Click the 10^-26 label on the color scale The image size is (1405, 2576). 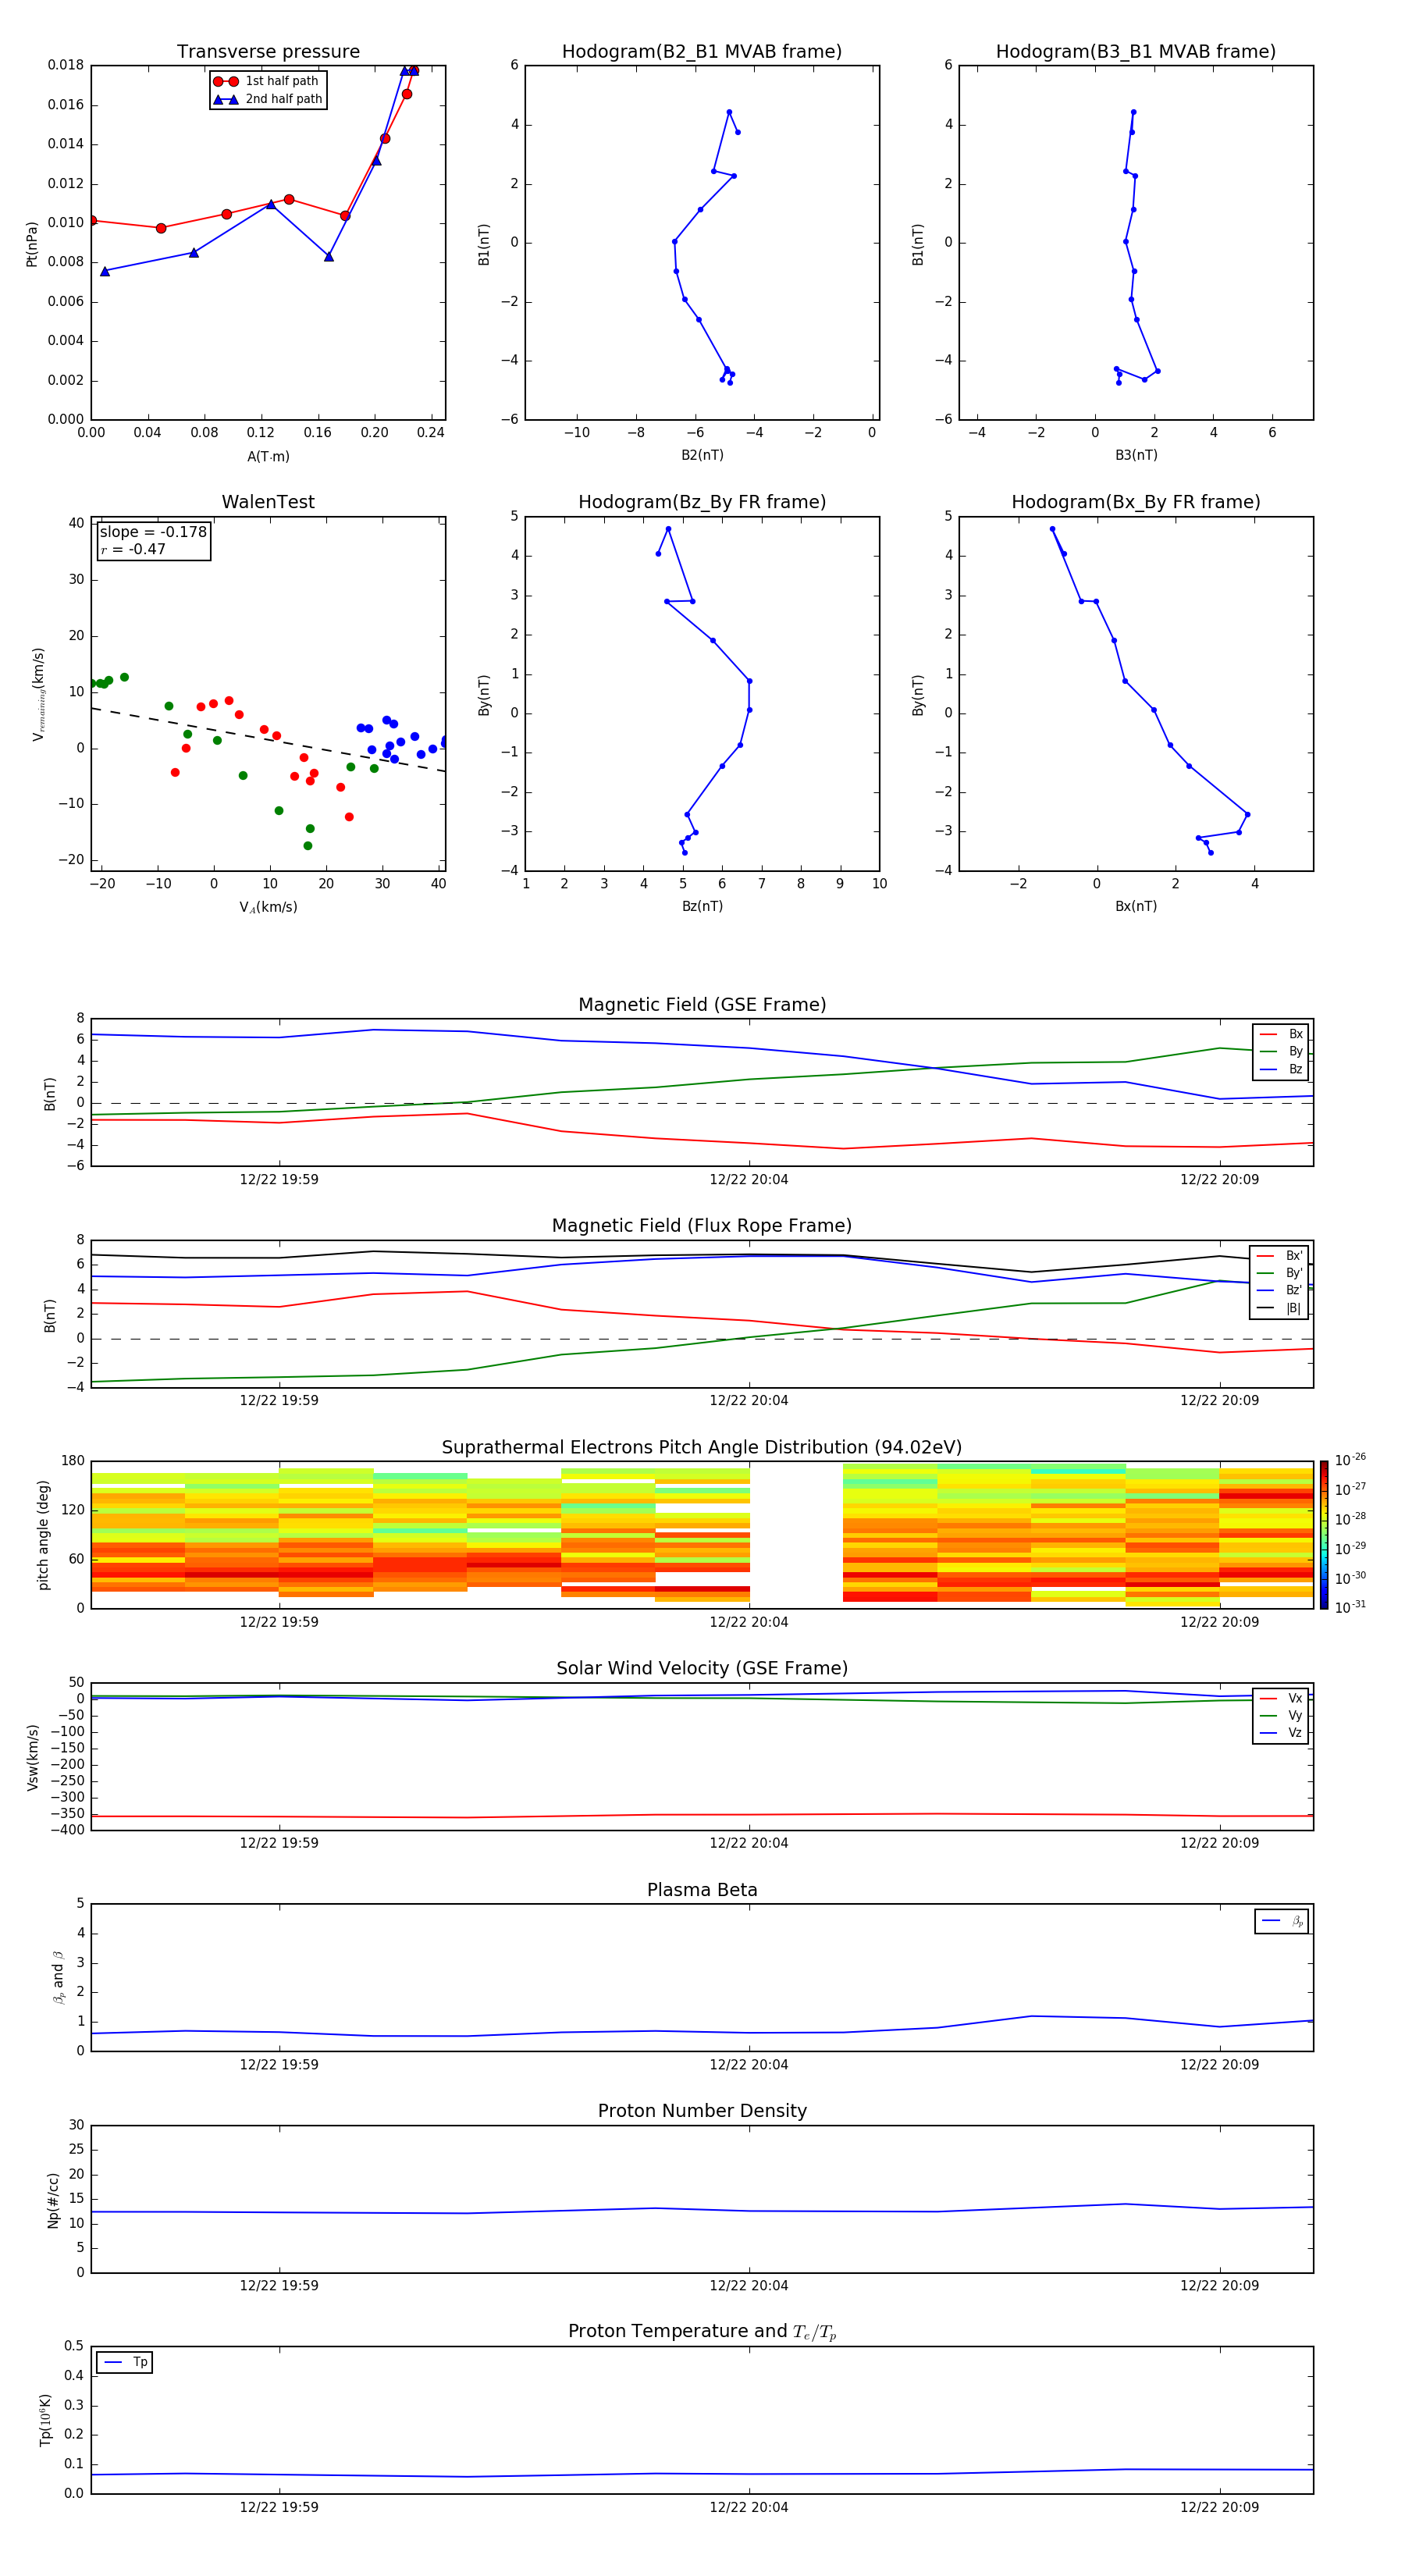[1350, 1460]
